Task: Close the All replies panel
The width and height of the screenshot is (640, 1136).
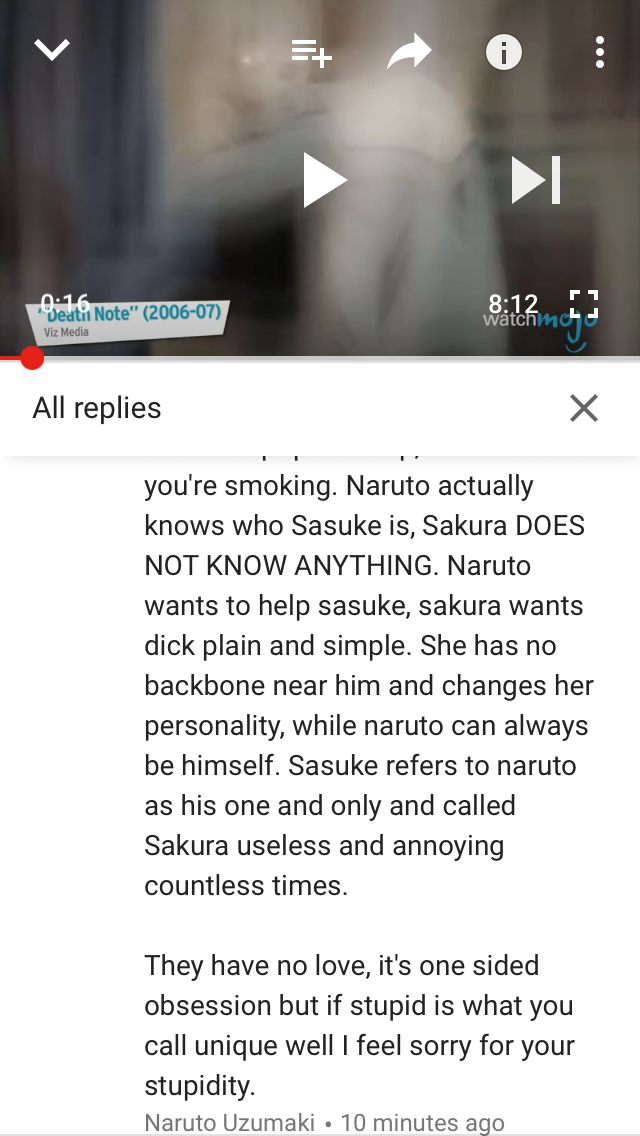Action: pos(583,408)
